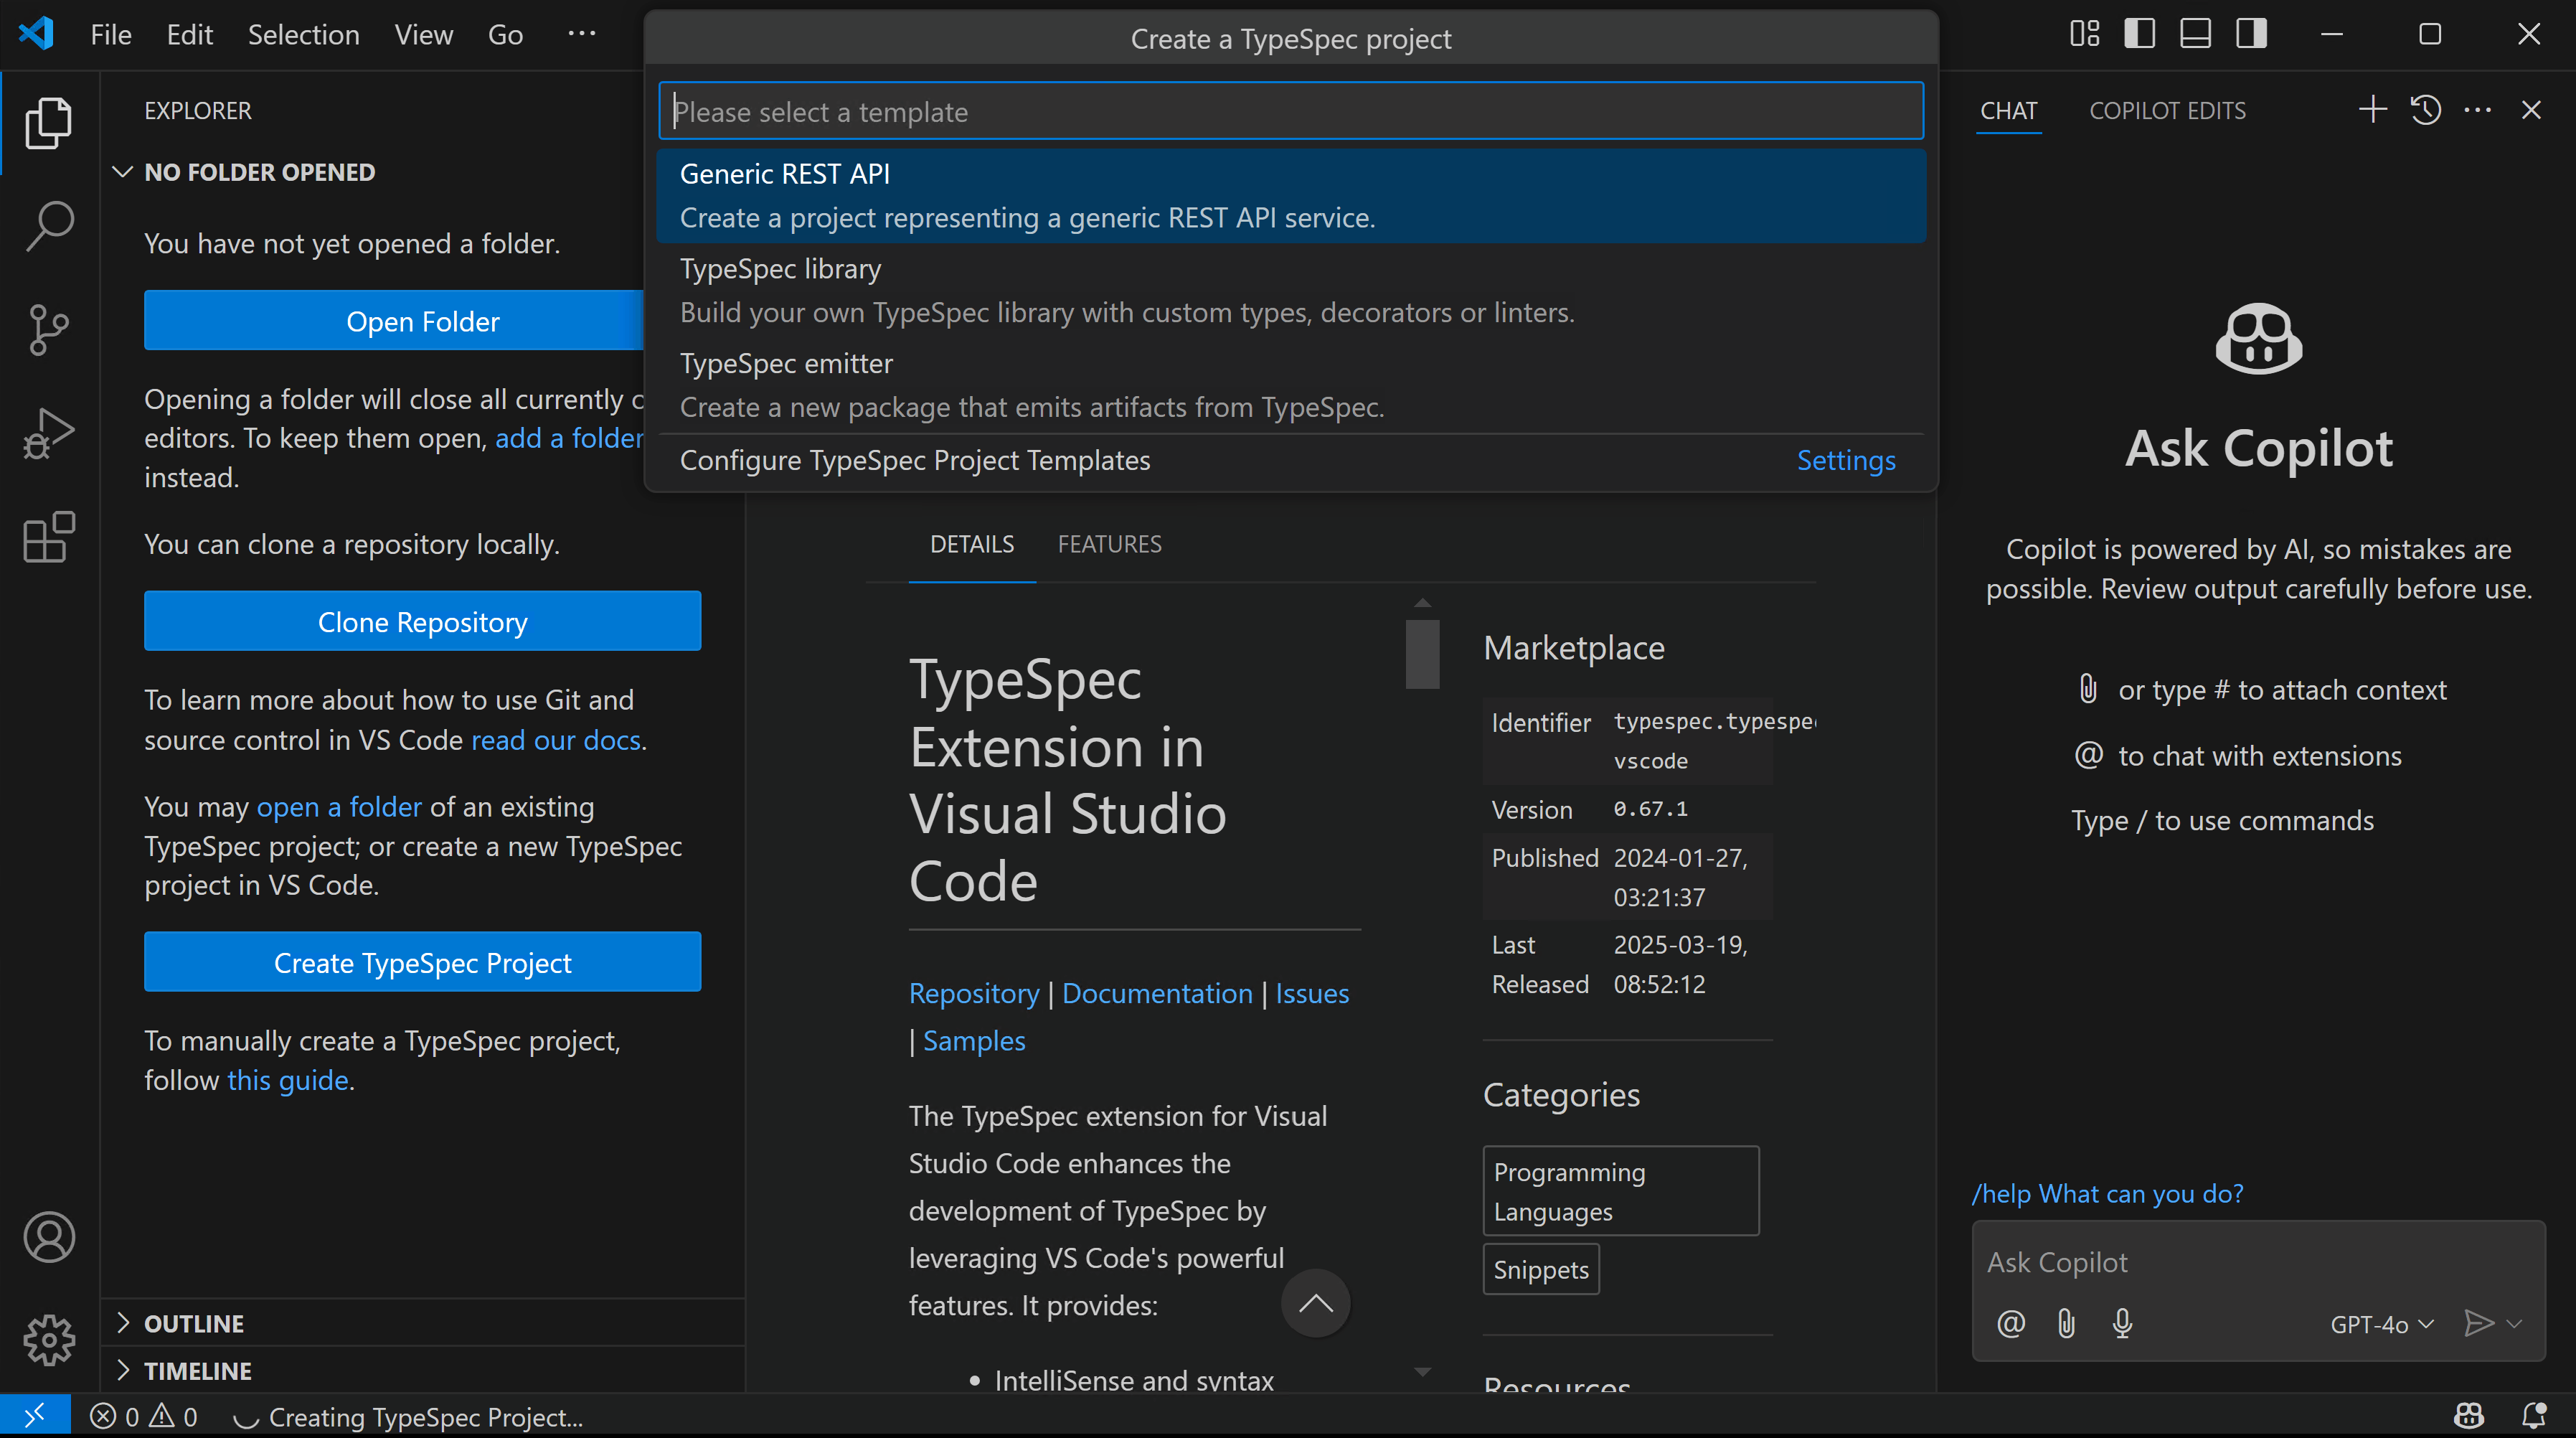This screenshot has height=1438, width=2576.
Task: Expand the TIMELINE section
Action: click(x=422, y=1370)
